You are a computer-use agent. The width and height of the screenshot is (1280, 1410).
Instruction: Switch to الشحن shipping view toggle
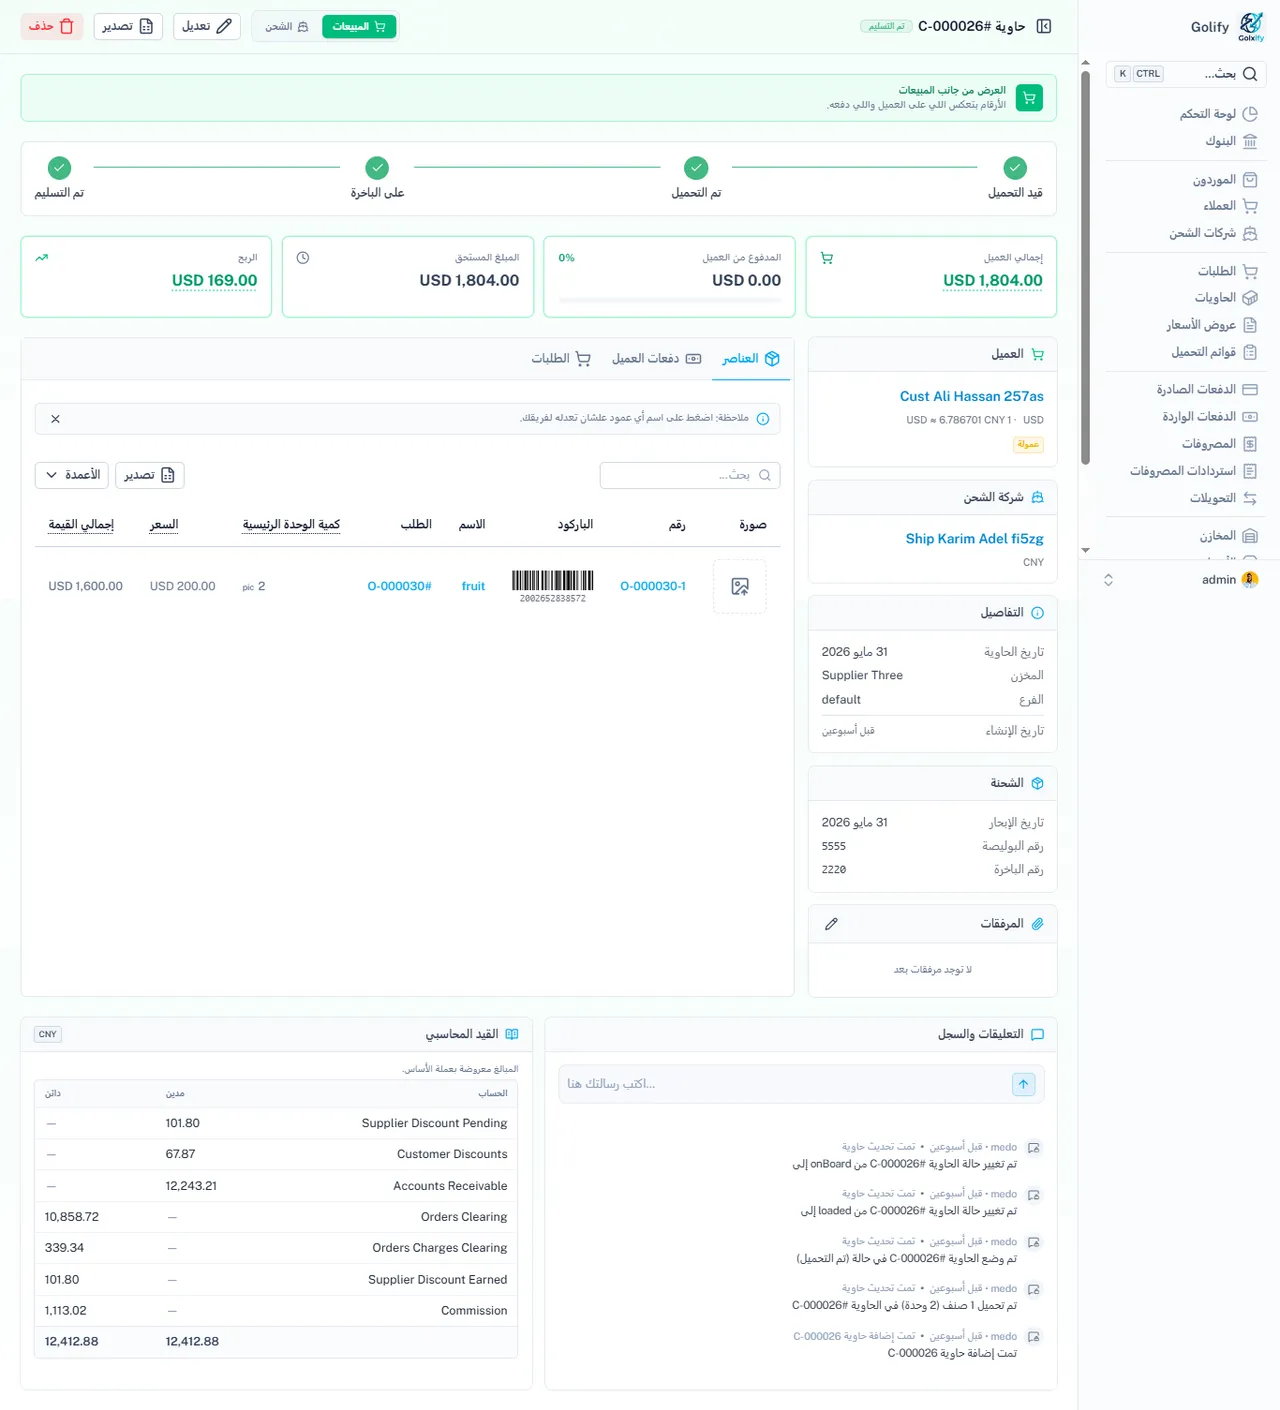287,27
